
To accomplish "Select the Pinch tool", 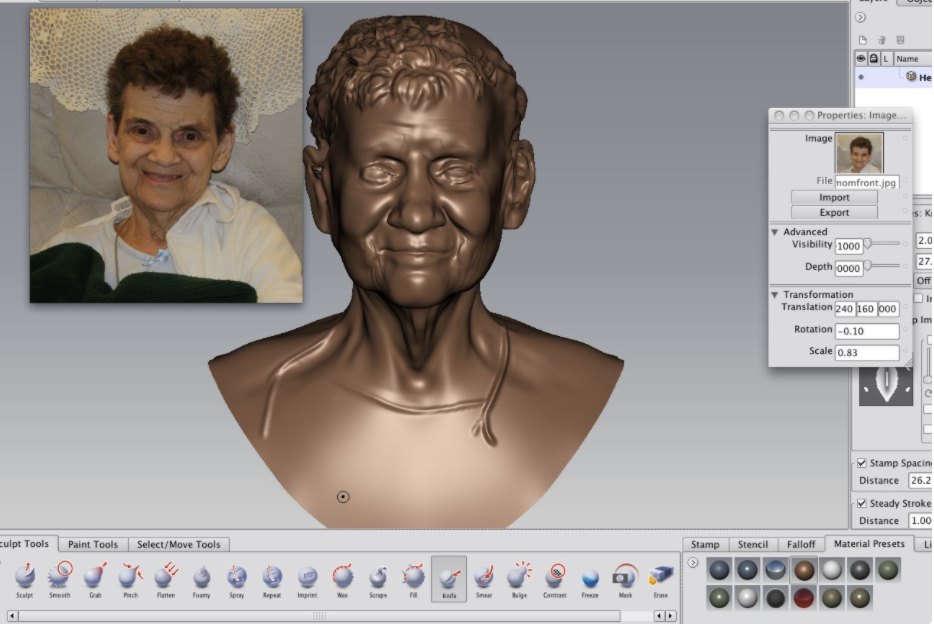I will [x=130, y=581].
